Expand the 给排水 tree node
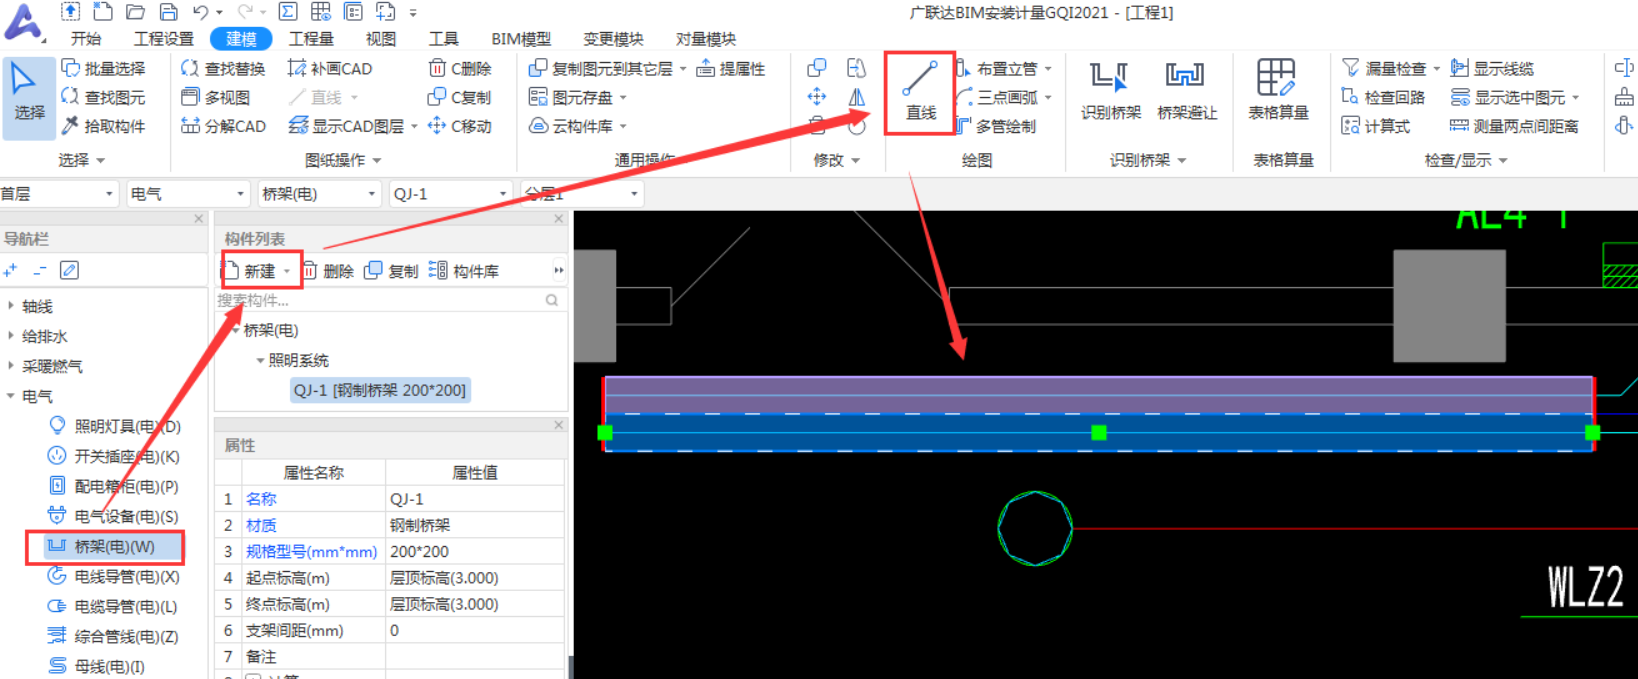1638x679 pixels. [11, 336]
